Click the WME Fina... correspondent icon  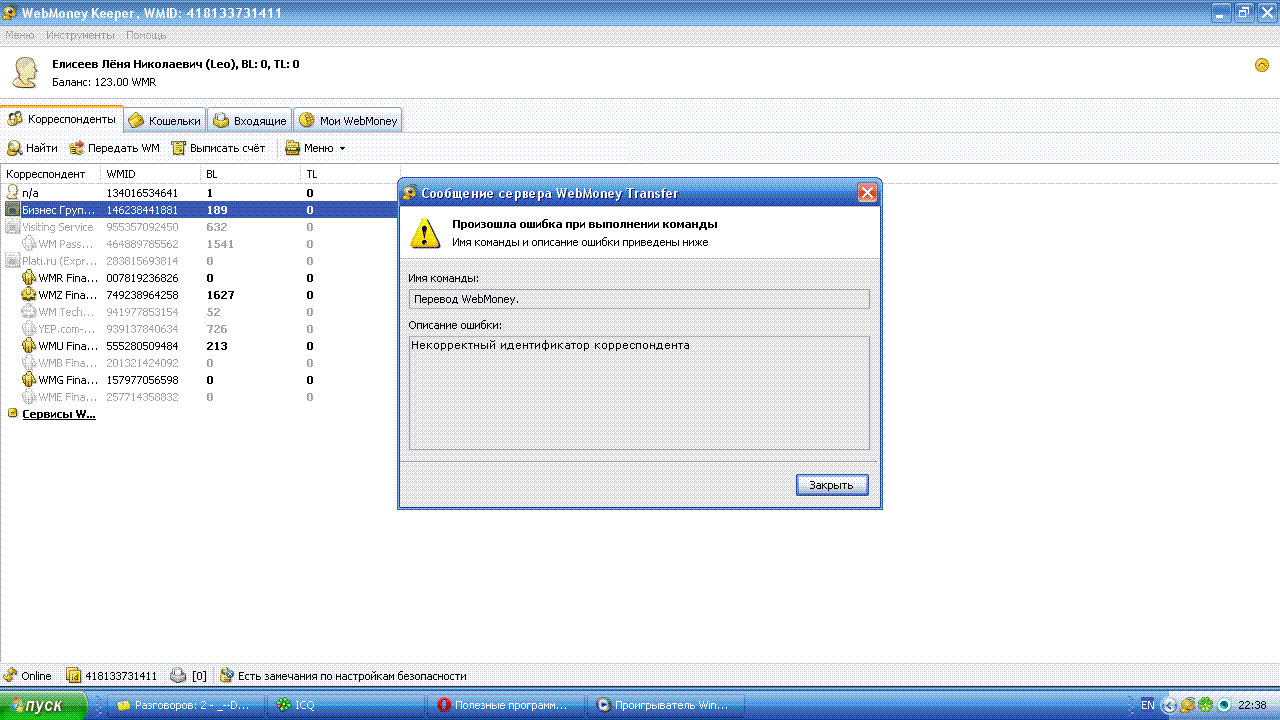click(x=29, y=397)
